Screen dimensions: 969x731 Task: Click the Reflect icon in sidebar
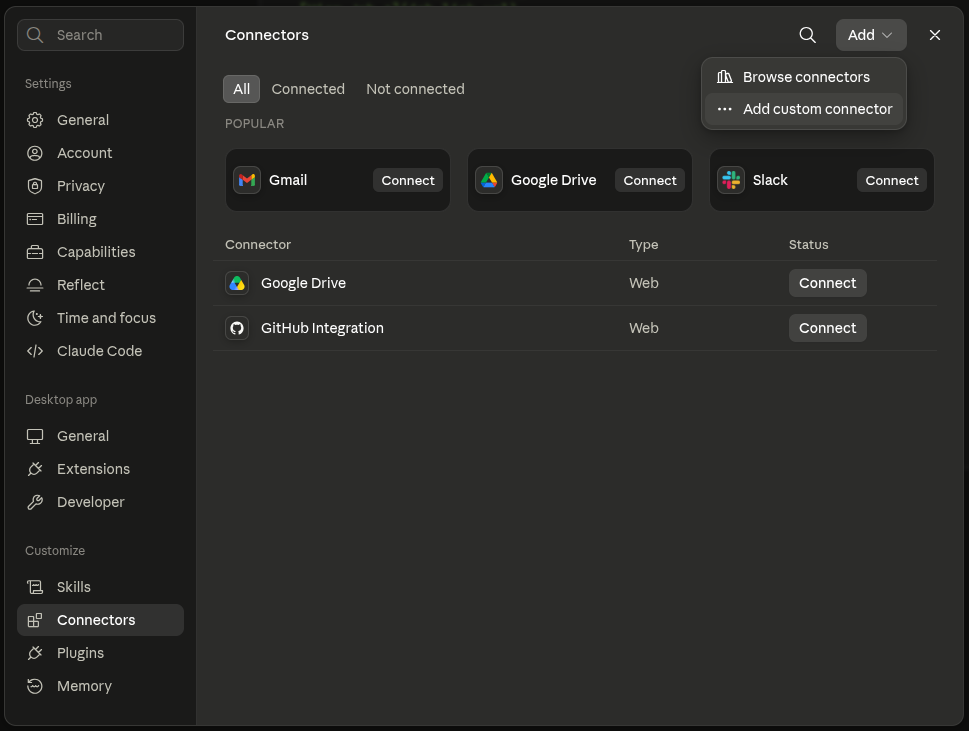click(x=35, y=285)
